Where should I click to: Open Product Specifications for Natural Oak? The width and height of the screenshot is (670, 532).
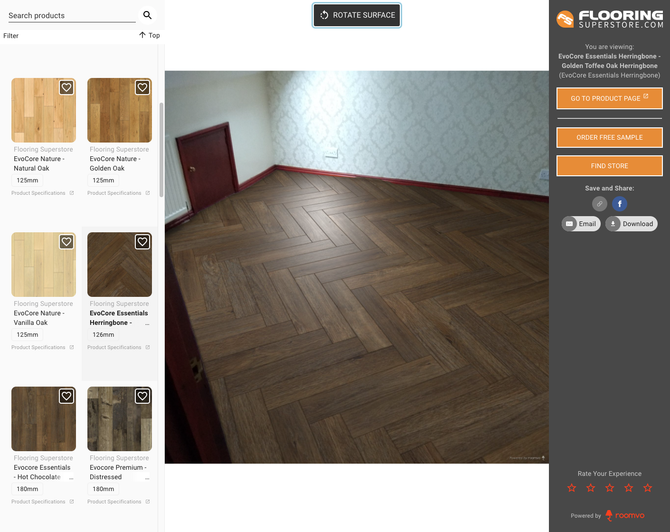(42, 193)
